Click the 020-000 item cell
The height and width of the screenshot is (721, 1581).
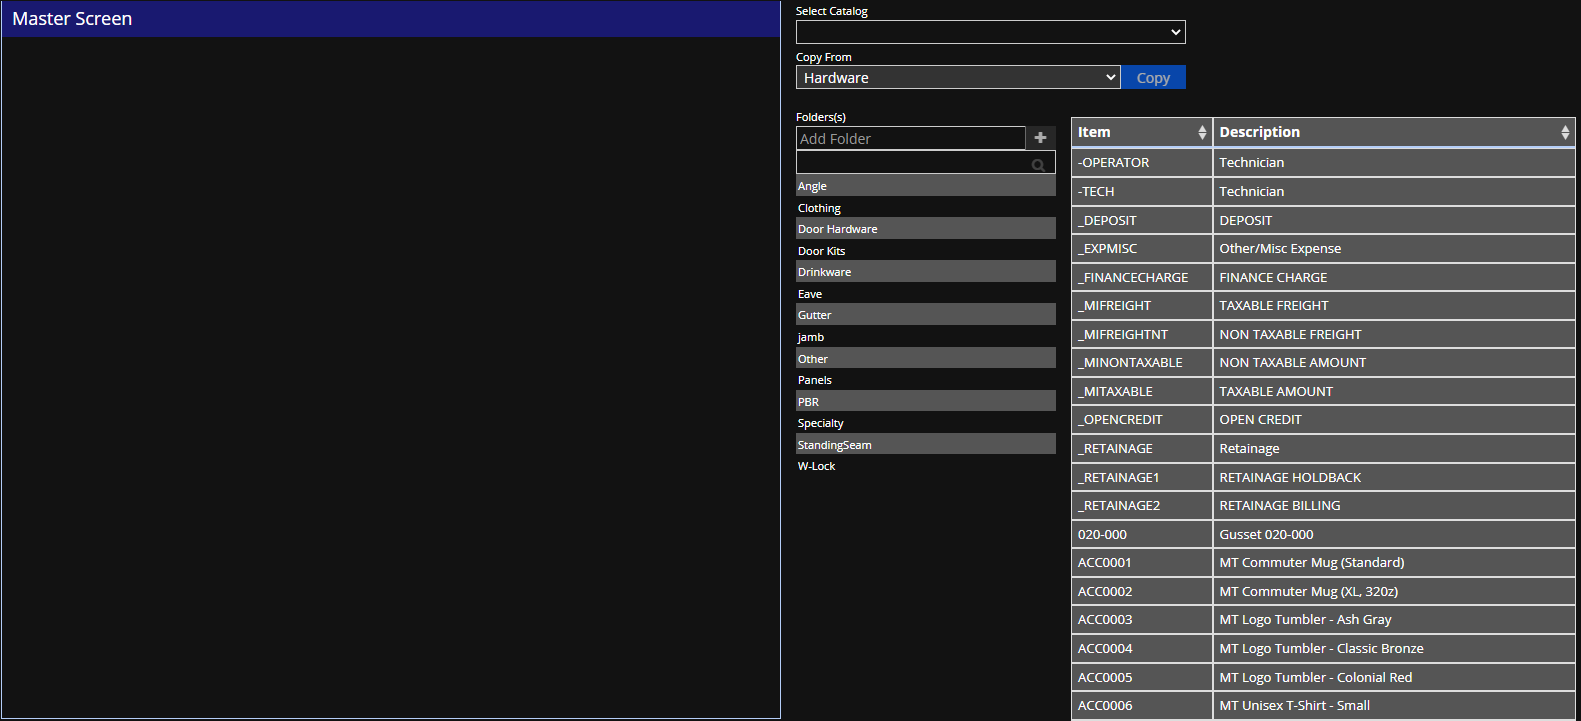click(x=1142, y=534)
